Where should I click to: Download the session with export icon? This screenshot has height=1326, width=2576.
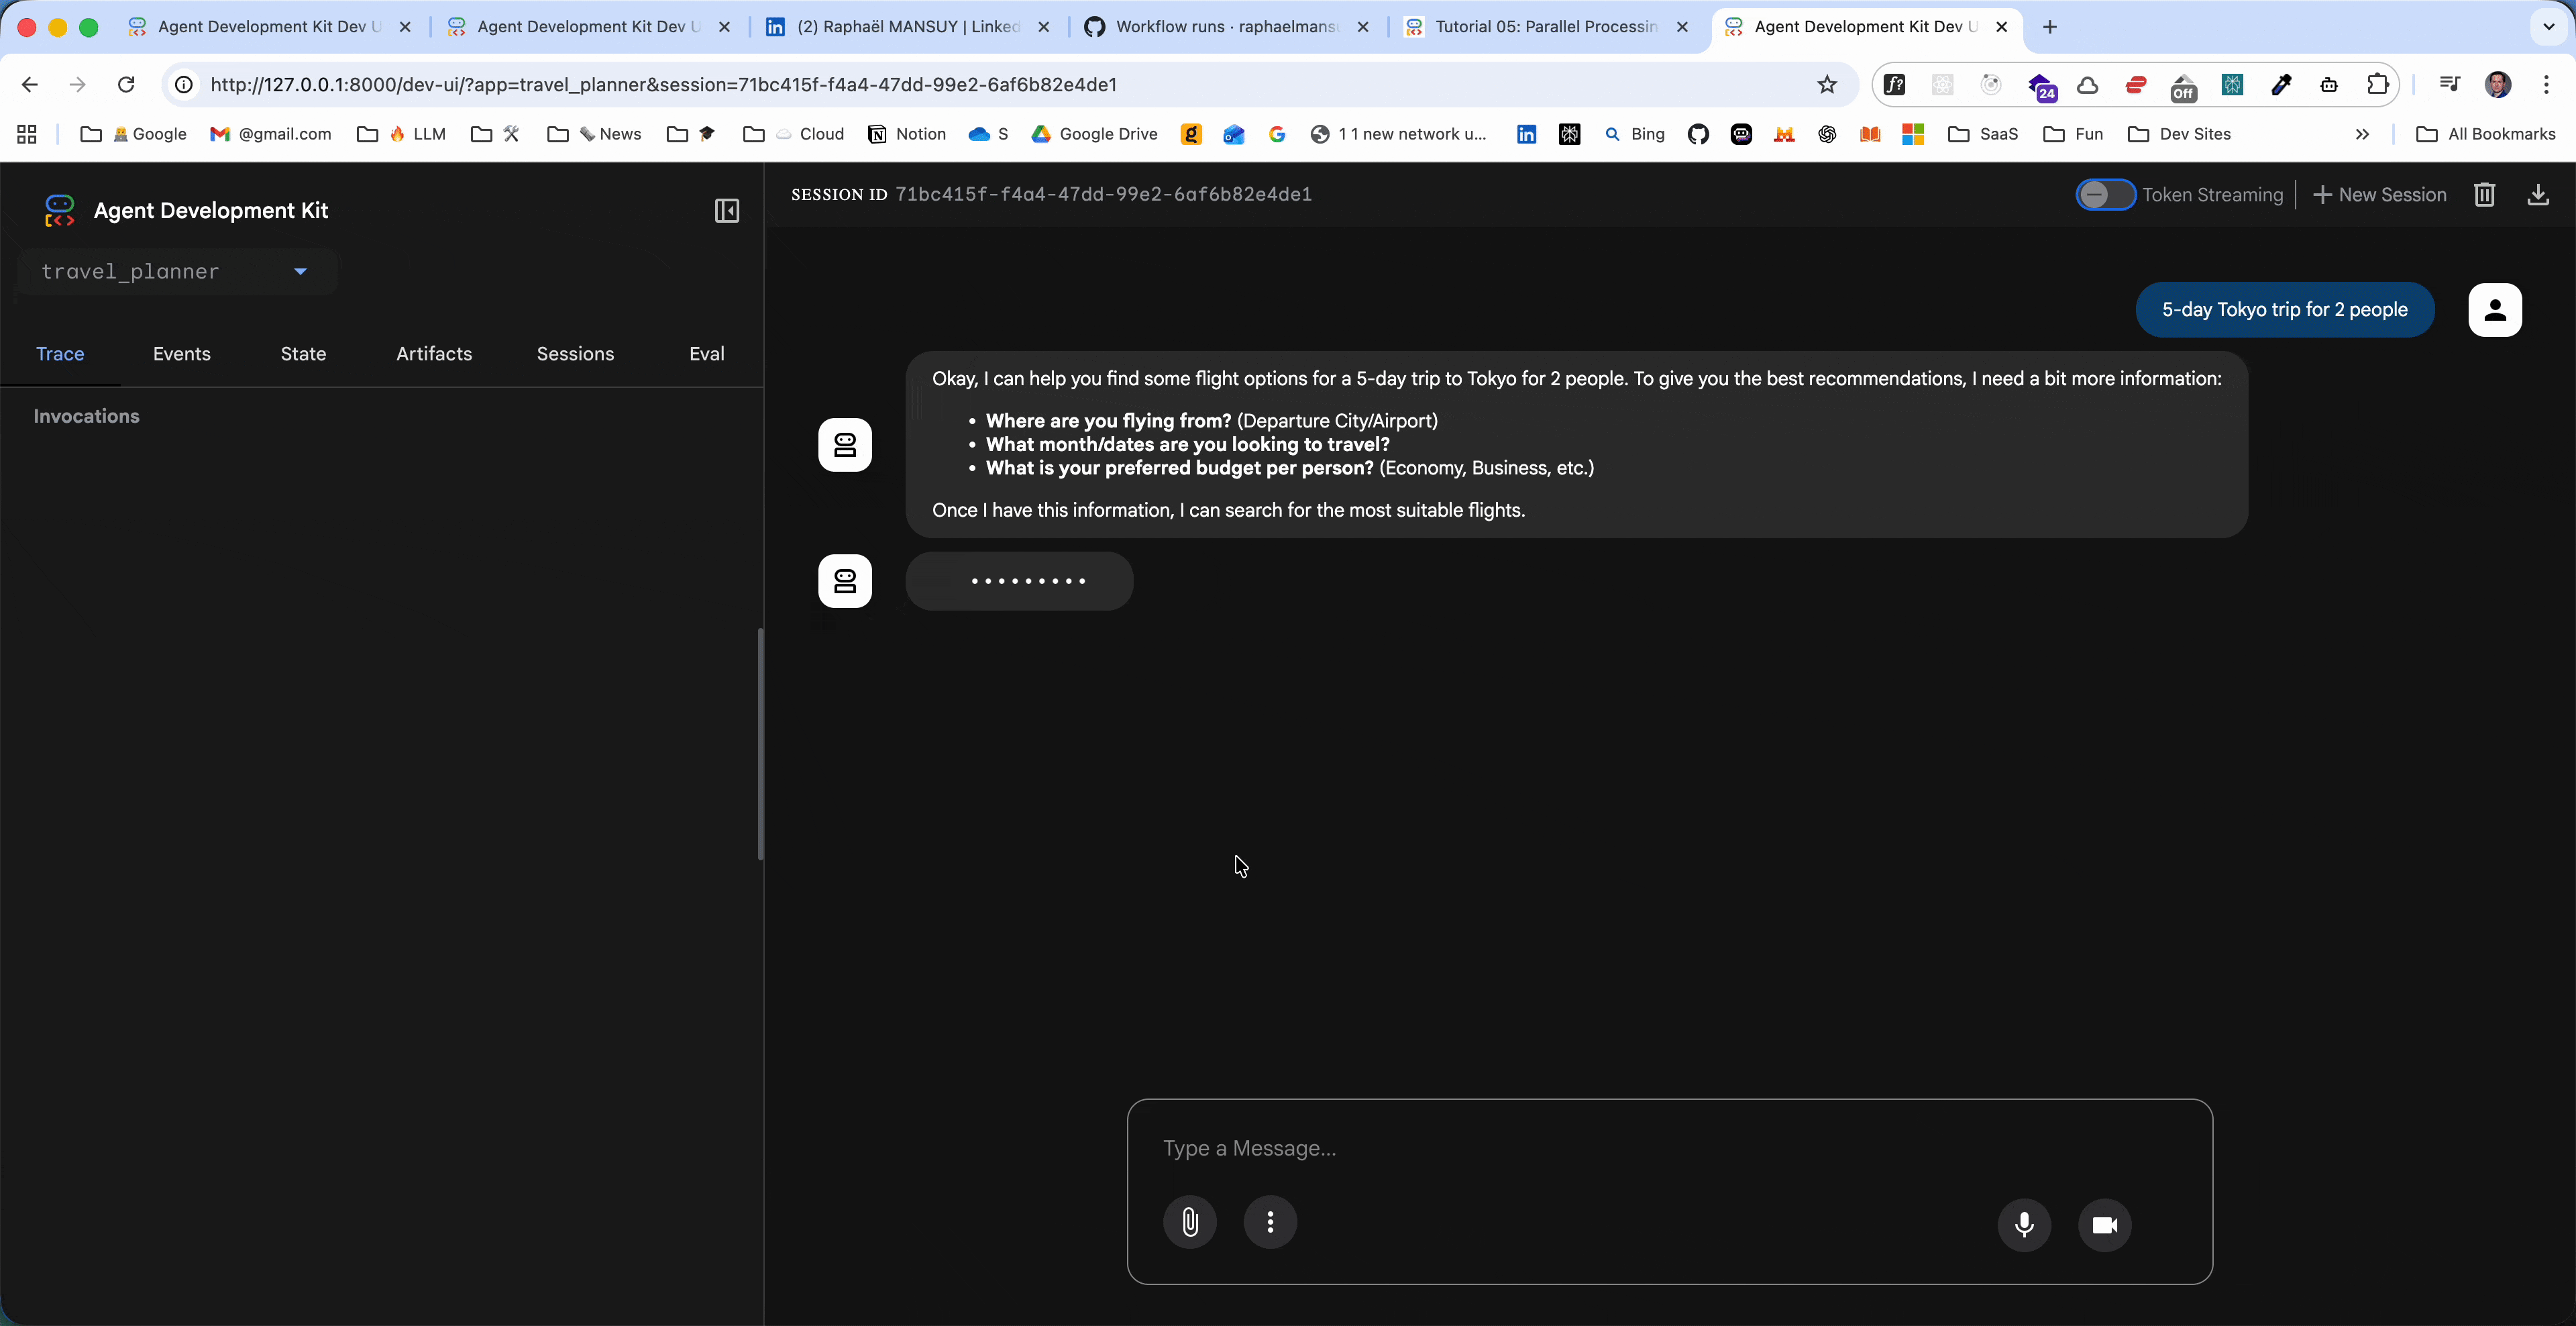coord(2538,194)
